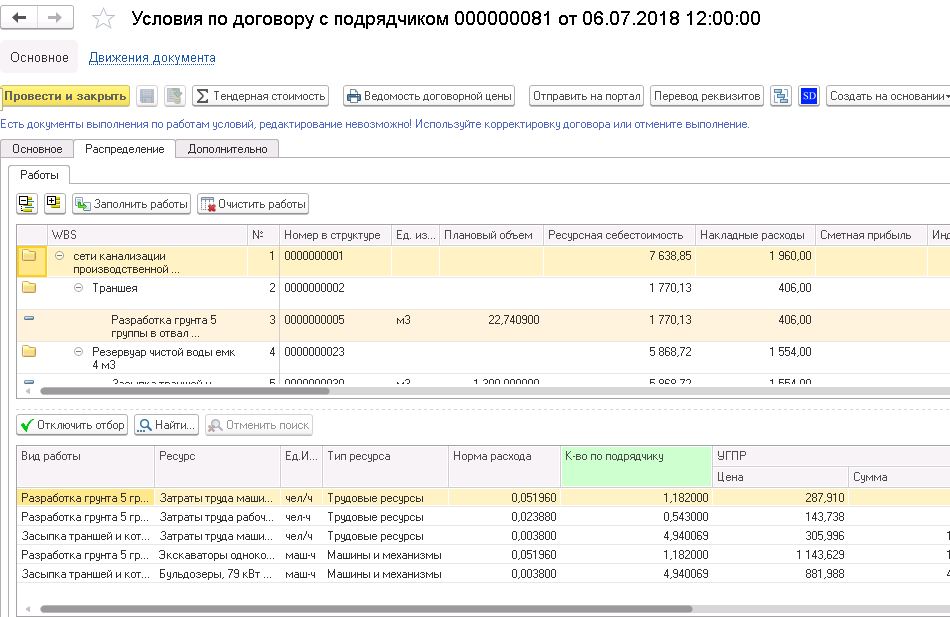Collapse the Резервуар чистой воды node

click(x=79, y=352)
